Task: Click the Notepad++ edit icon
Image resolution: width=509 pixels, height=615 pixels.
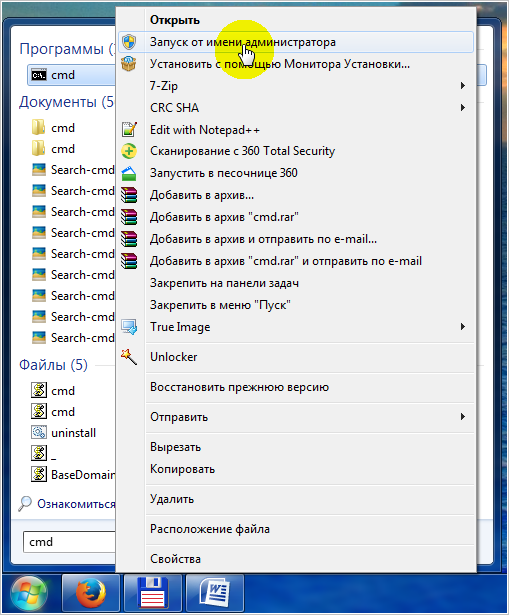Action: coord(129,129)
